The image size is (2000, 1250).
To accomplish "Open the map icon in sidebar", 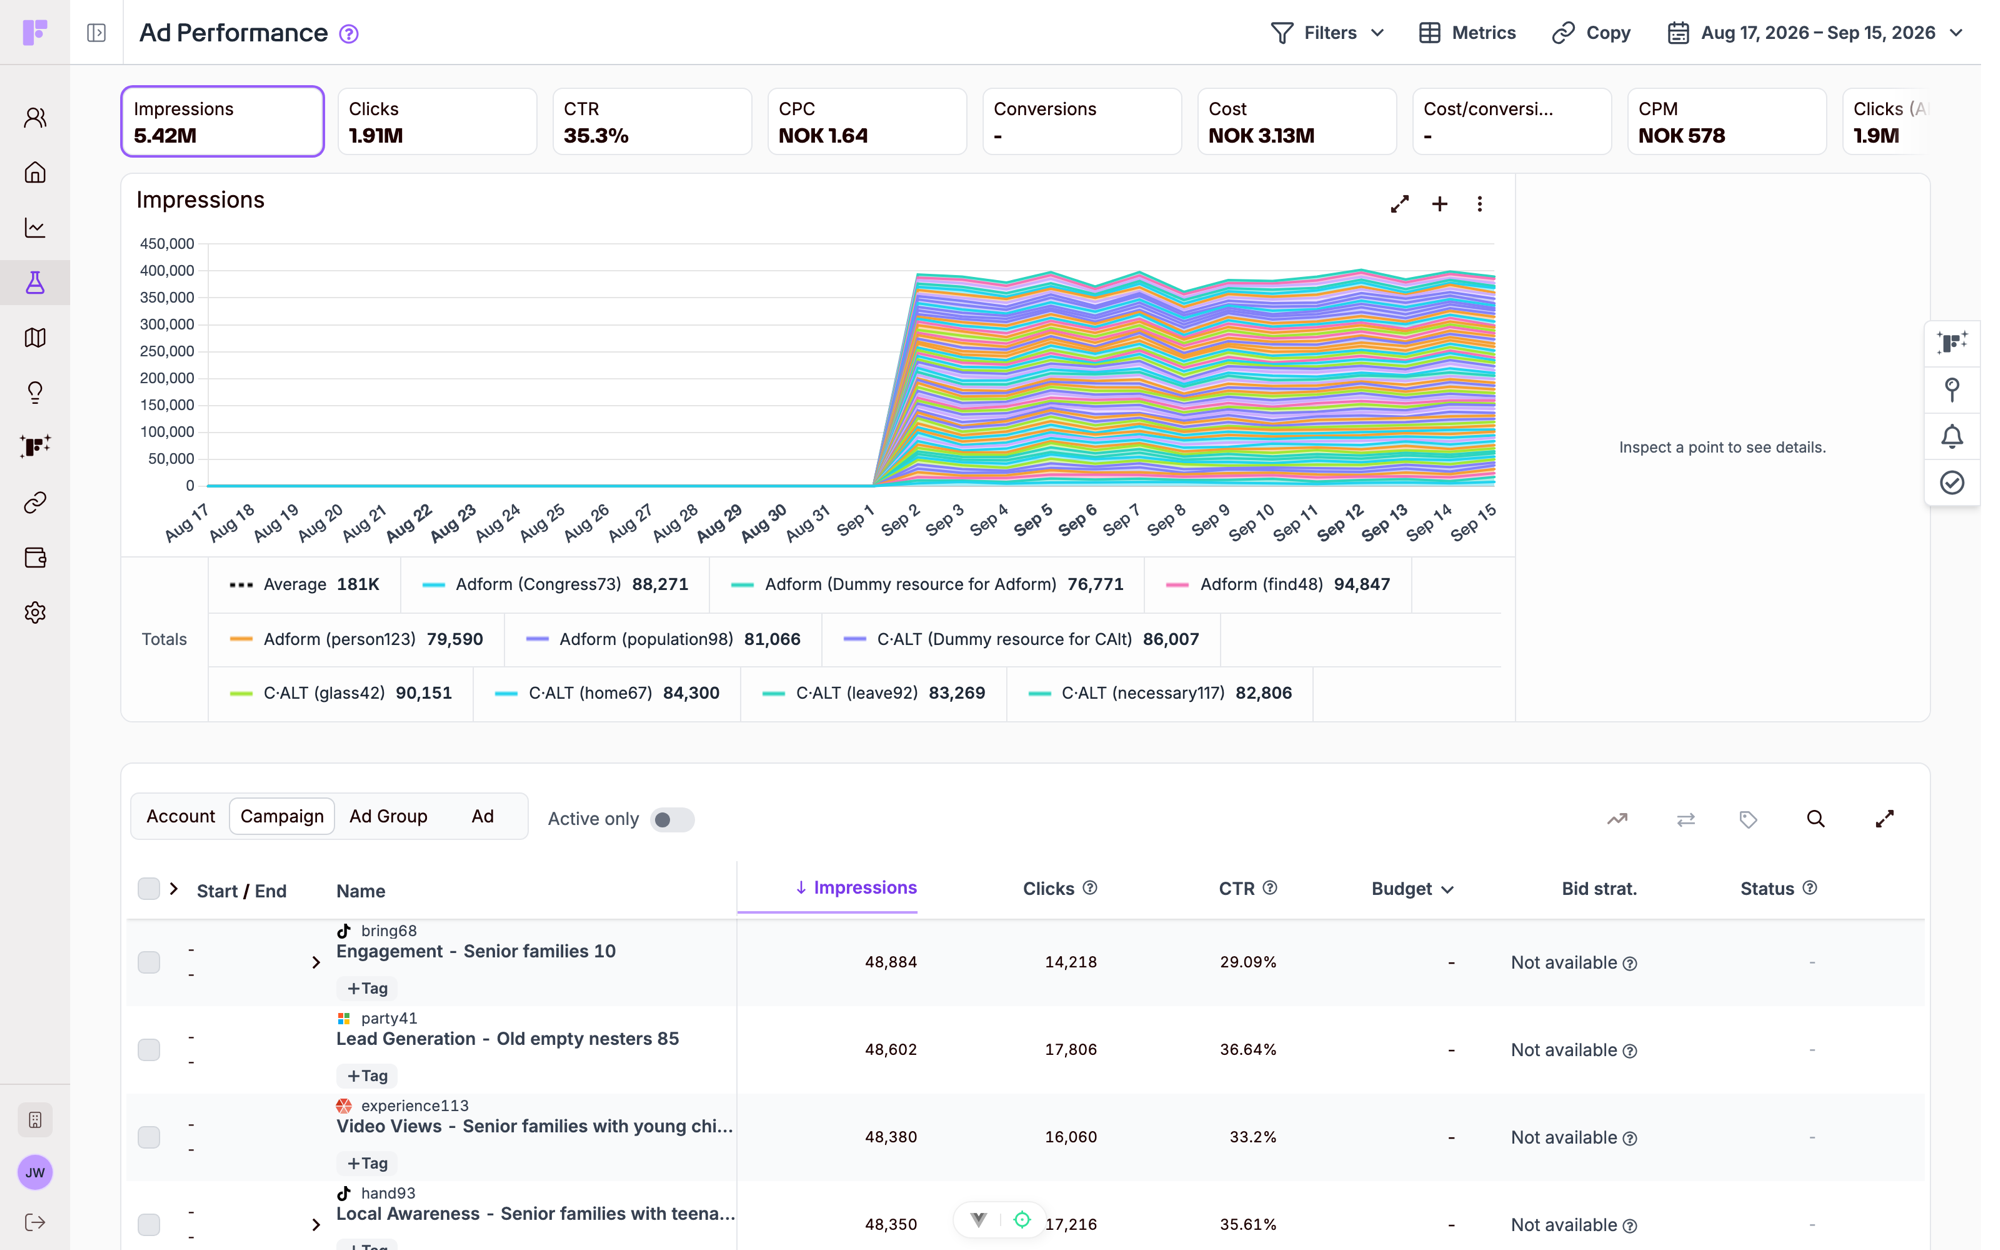I will pyautogui.click(x=35, y=338).
